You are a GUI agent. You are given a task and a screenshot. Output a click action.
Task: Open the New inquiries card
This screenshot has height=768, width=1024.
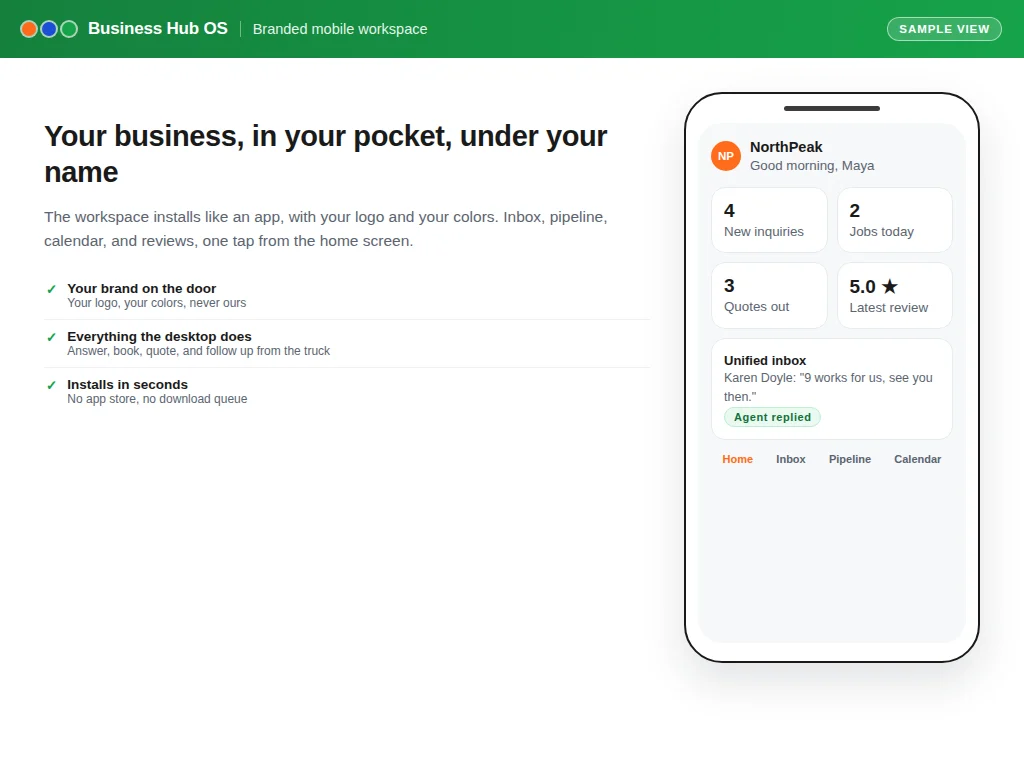point(769,220)
